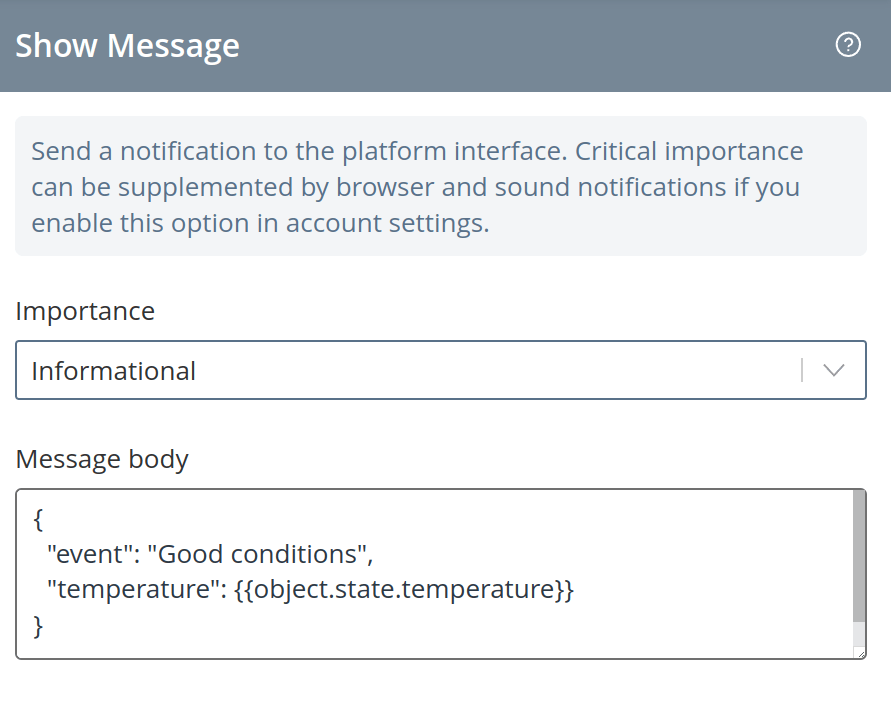This screenshot has height=719, width=891.
Task: Click the notification description info box
Action: (441, 186)
